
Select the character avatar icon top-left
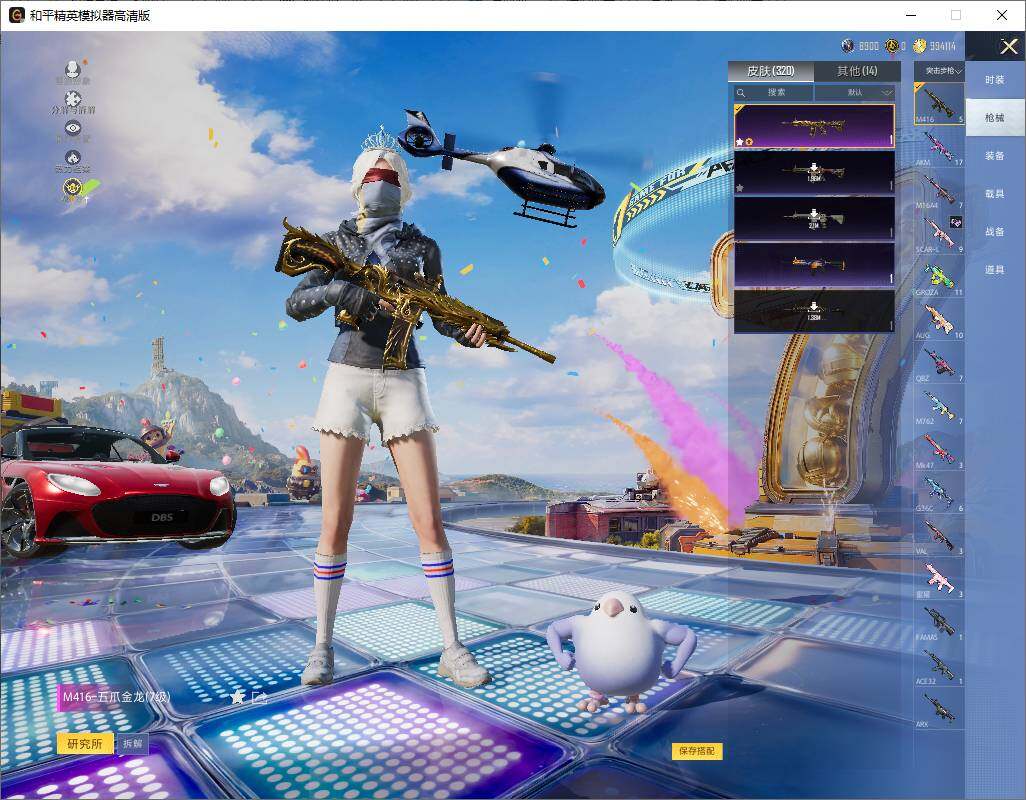(72, 67)
